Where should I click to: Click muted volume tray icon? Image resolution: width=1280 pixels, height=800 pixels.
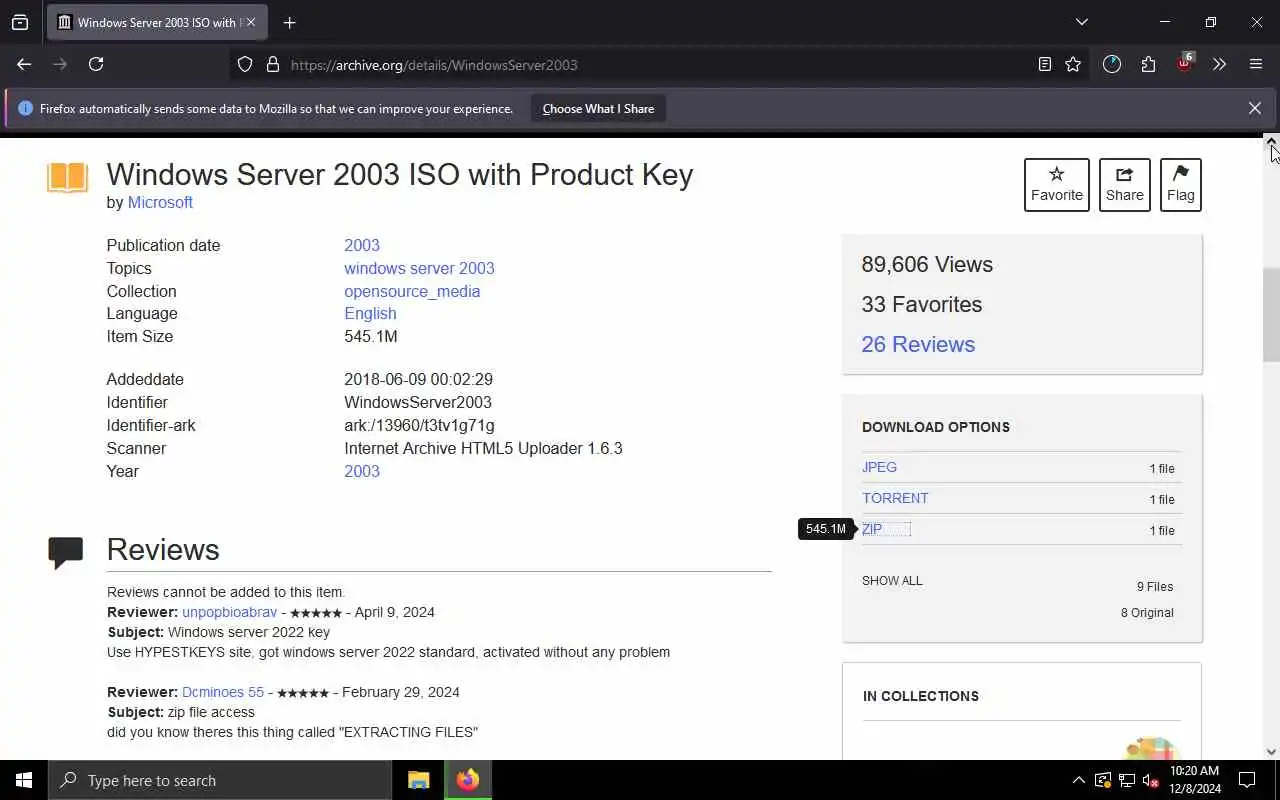[1150, 780]
